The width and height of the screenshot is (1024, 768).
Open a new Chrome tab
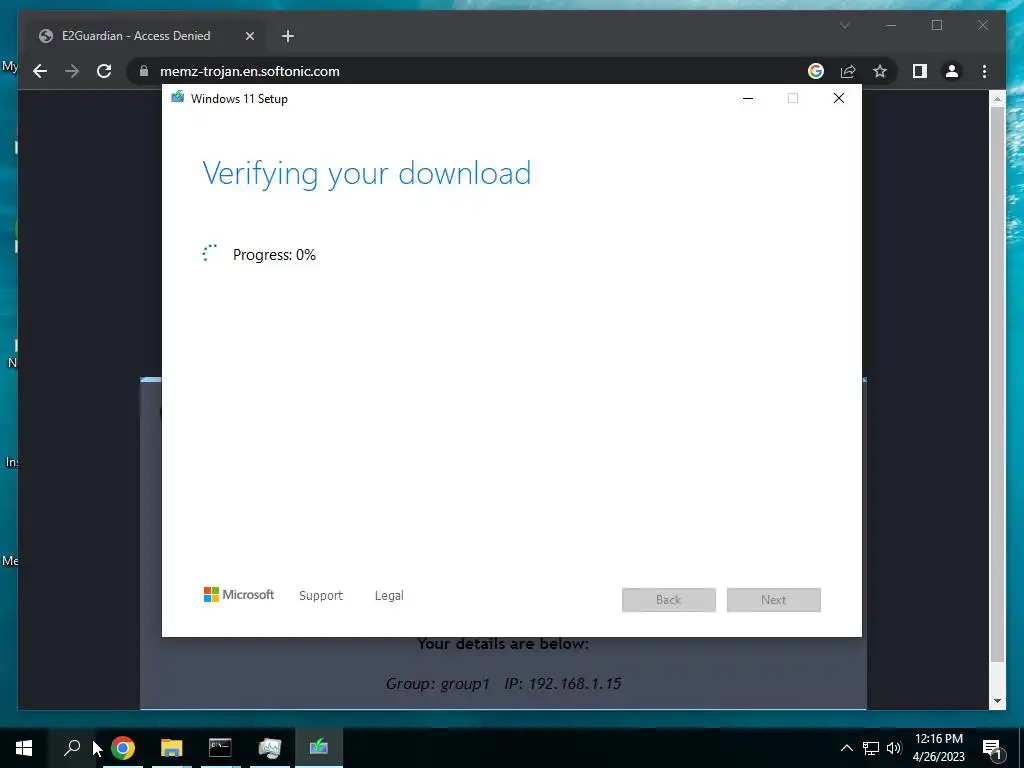click(x=288, y=36)
